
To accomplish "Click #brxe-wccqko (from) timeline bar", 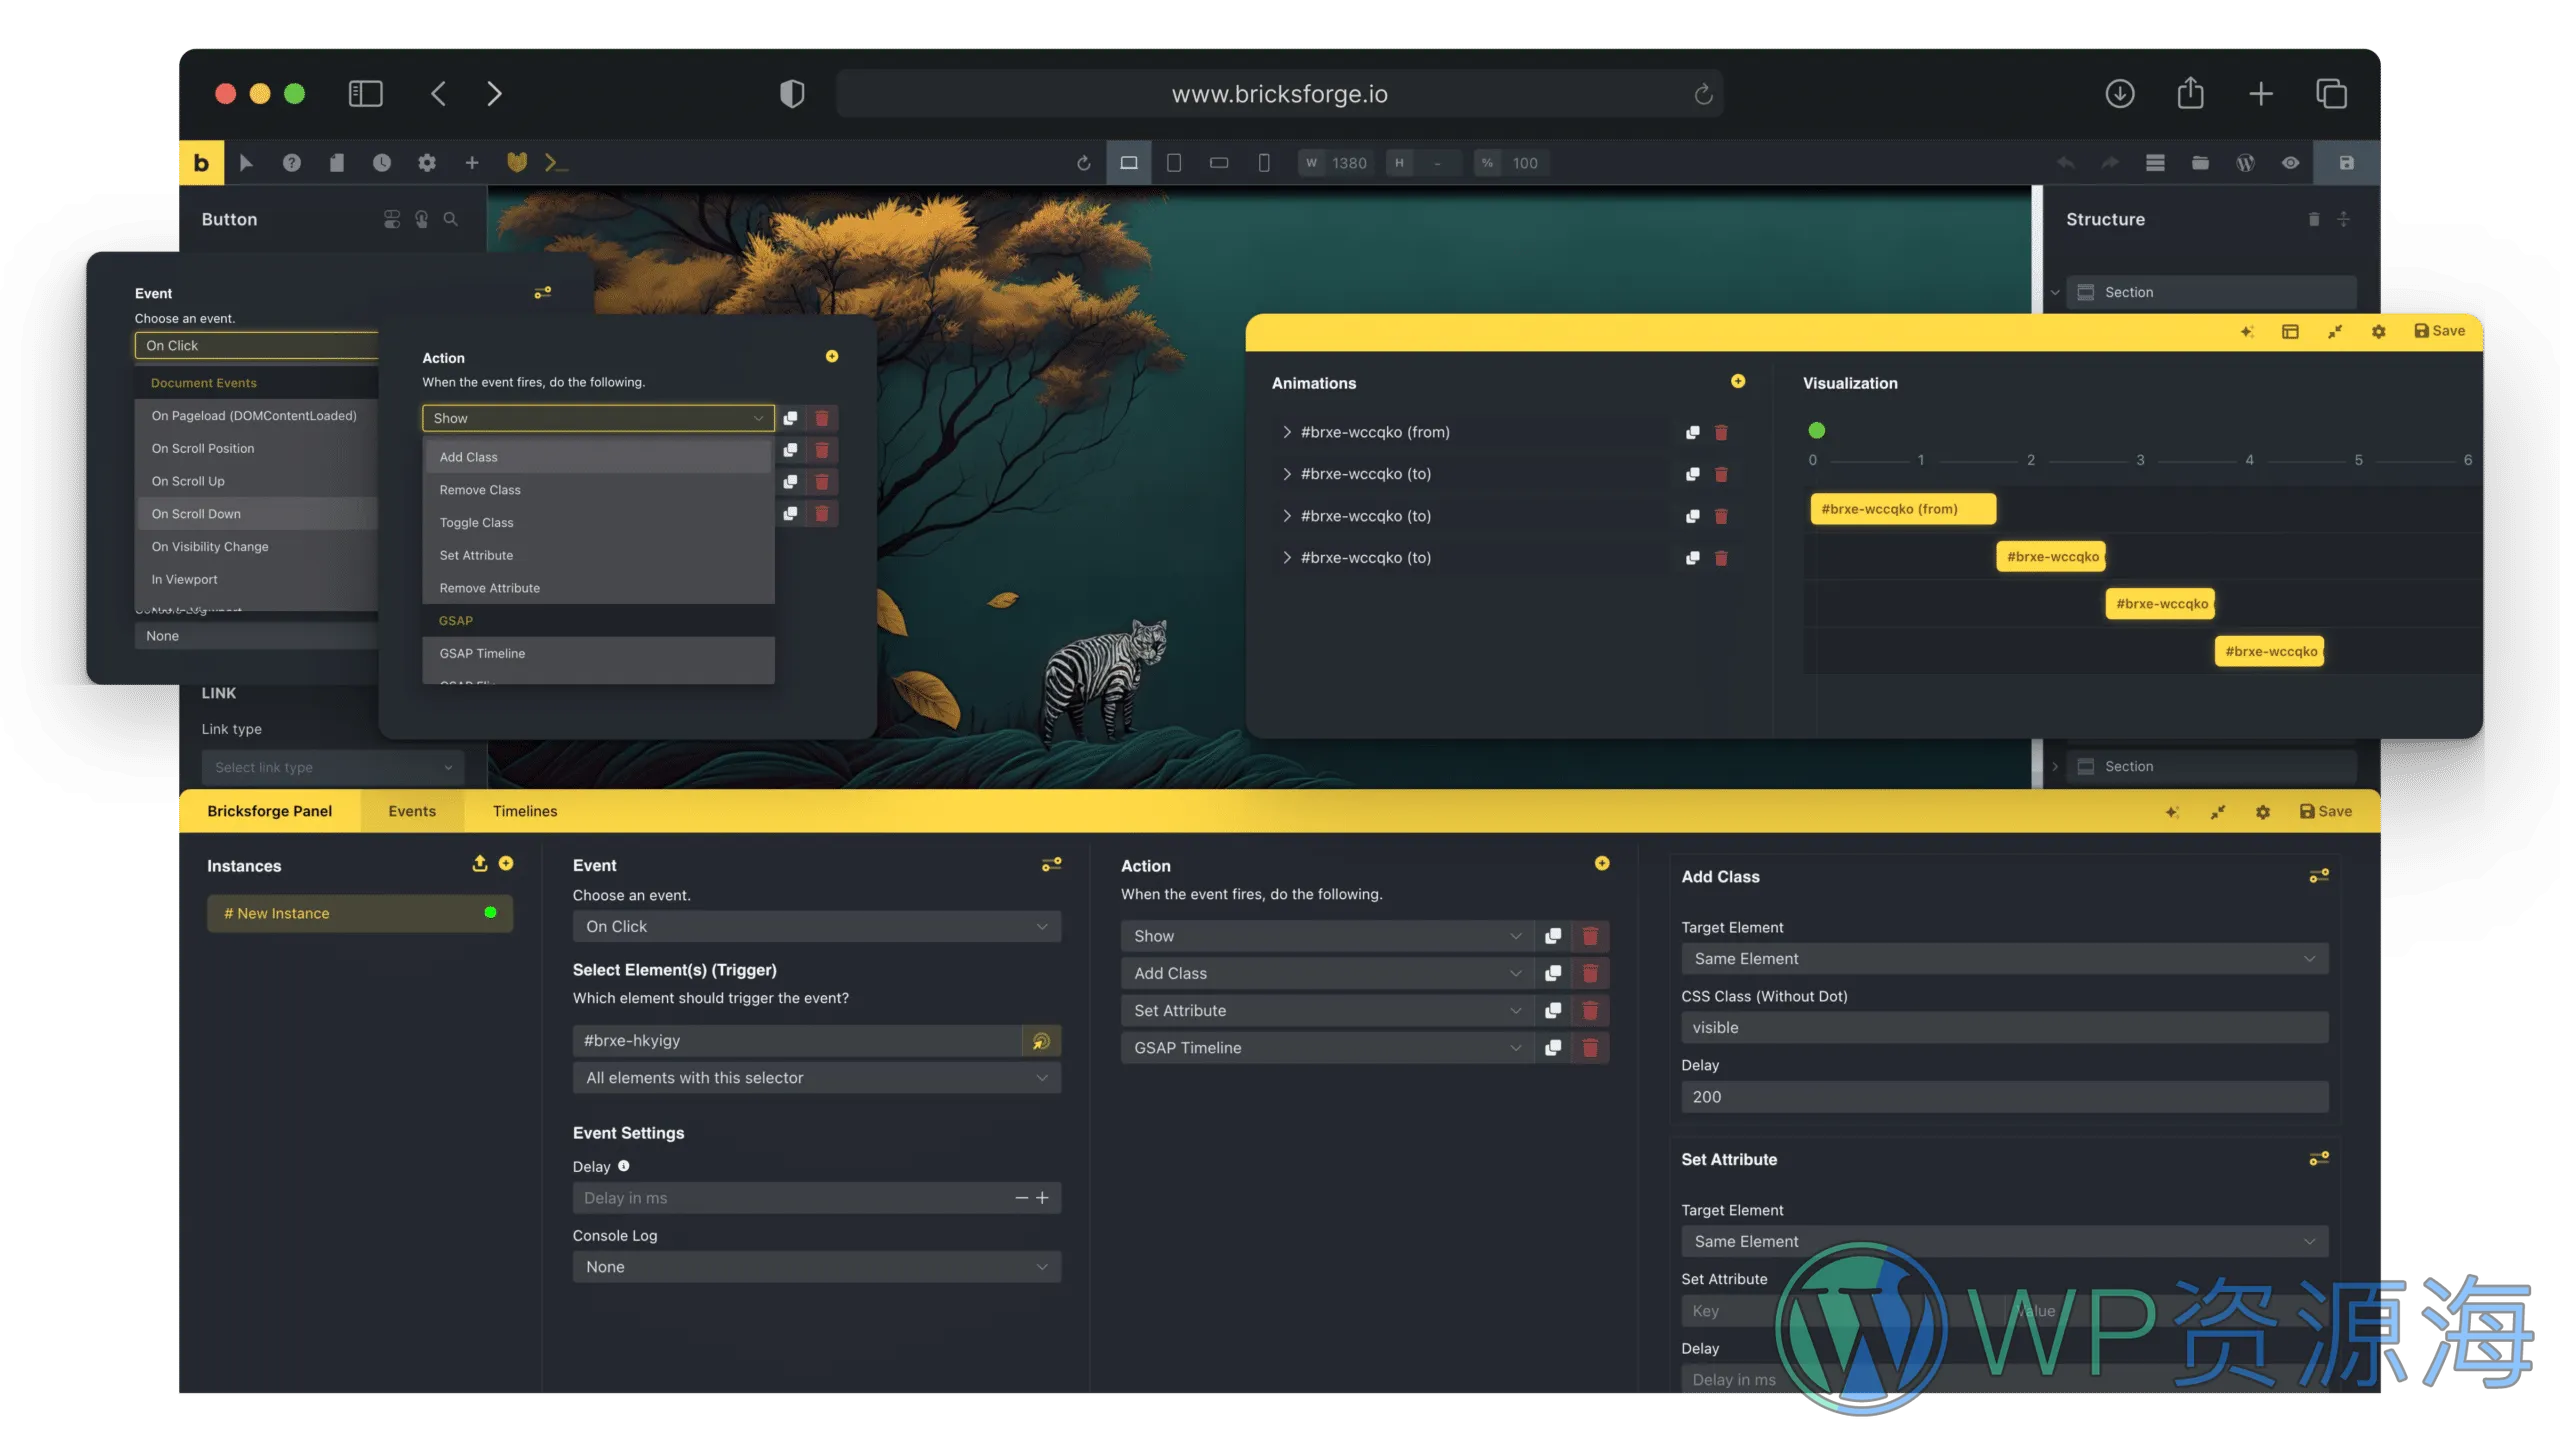I will click(x=1902, y=508).
